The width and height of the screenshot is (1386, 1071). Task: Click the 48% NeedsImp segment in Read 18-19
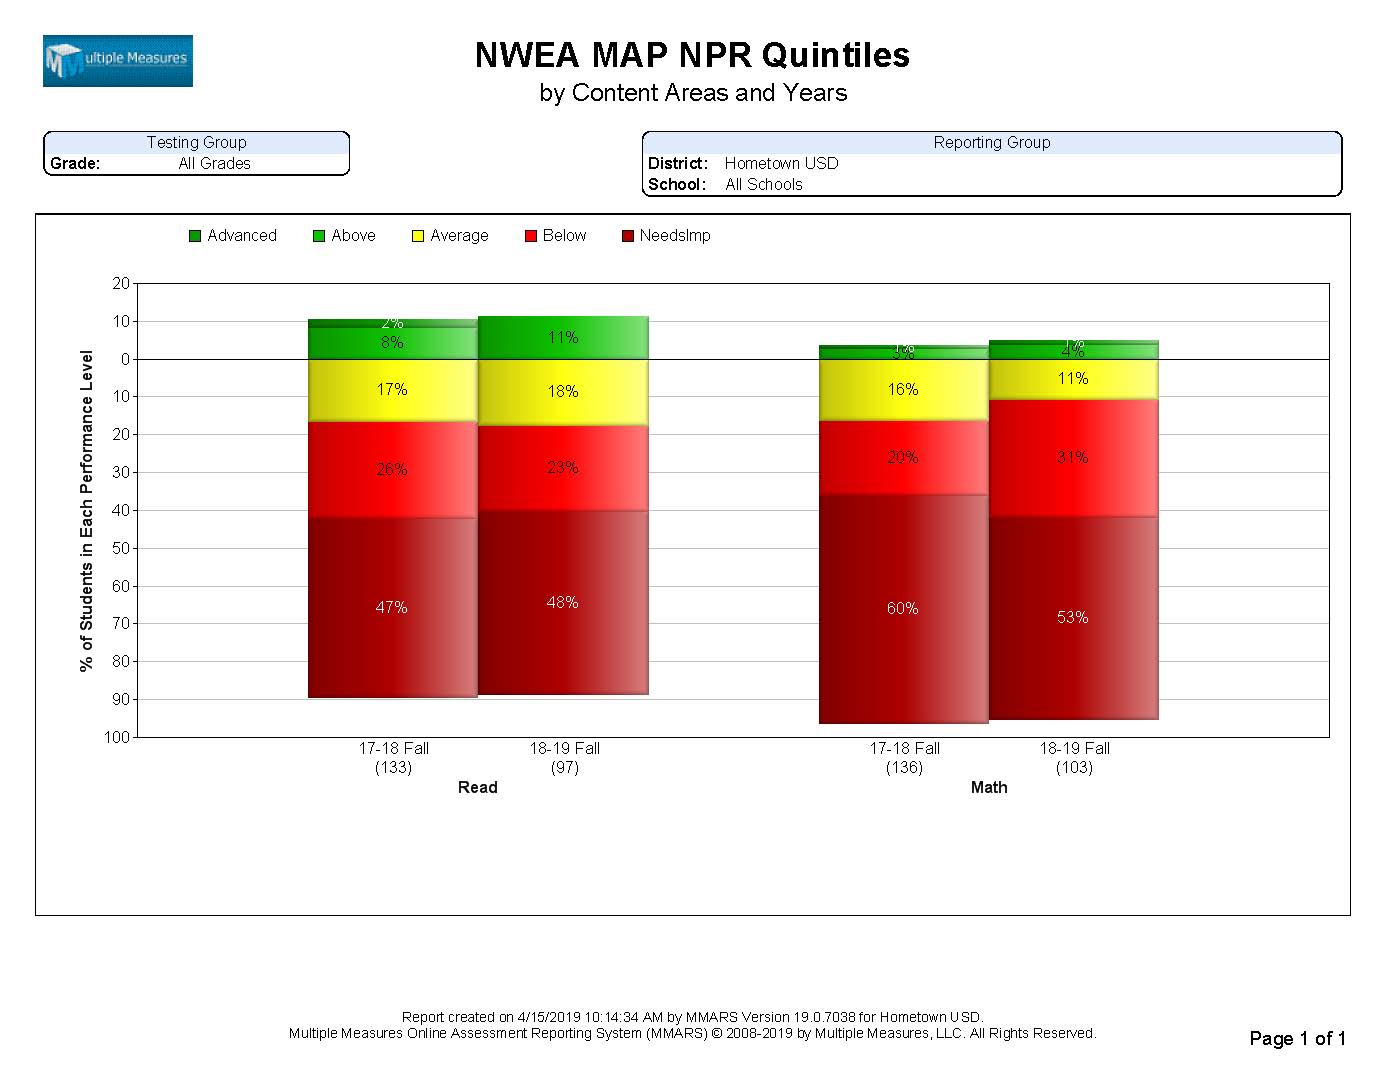(x=563, y=602)
